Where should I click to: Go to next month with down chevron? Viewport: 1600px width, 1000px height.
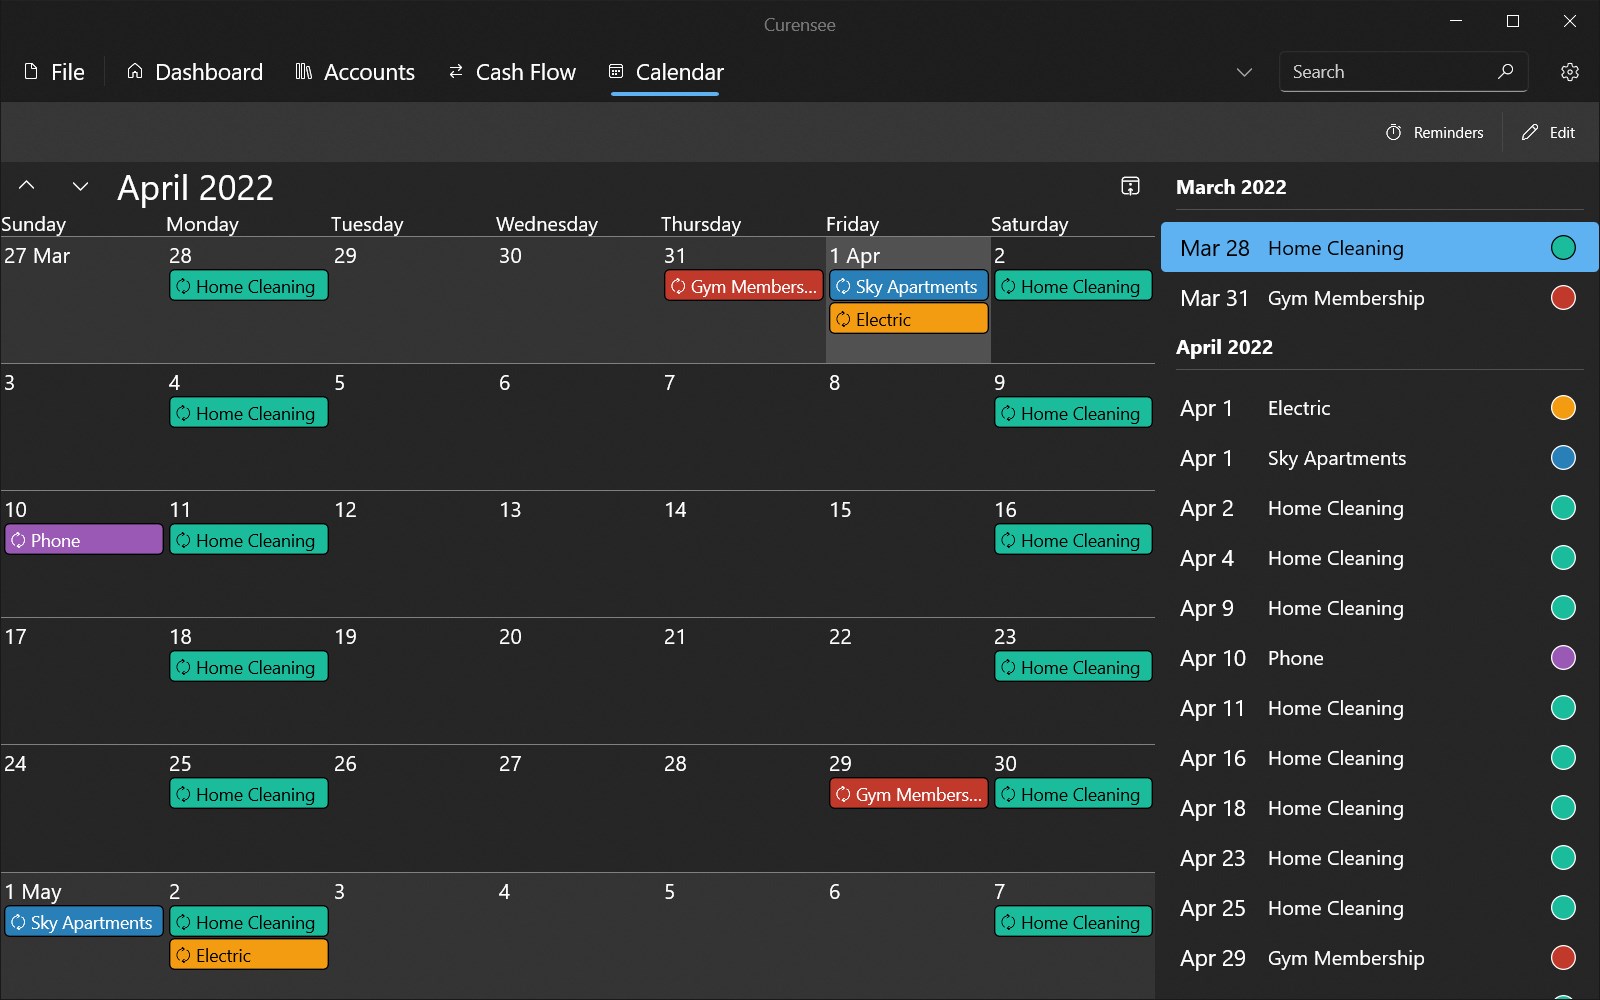(x=80, y=186)
